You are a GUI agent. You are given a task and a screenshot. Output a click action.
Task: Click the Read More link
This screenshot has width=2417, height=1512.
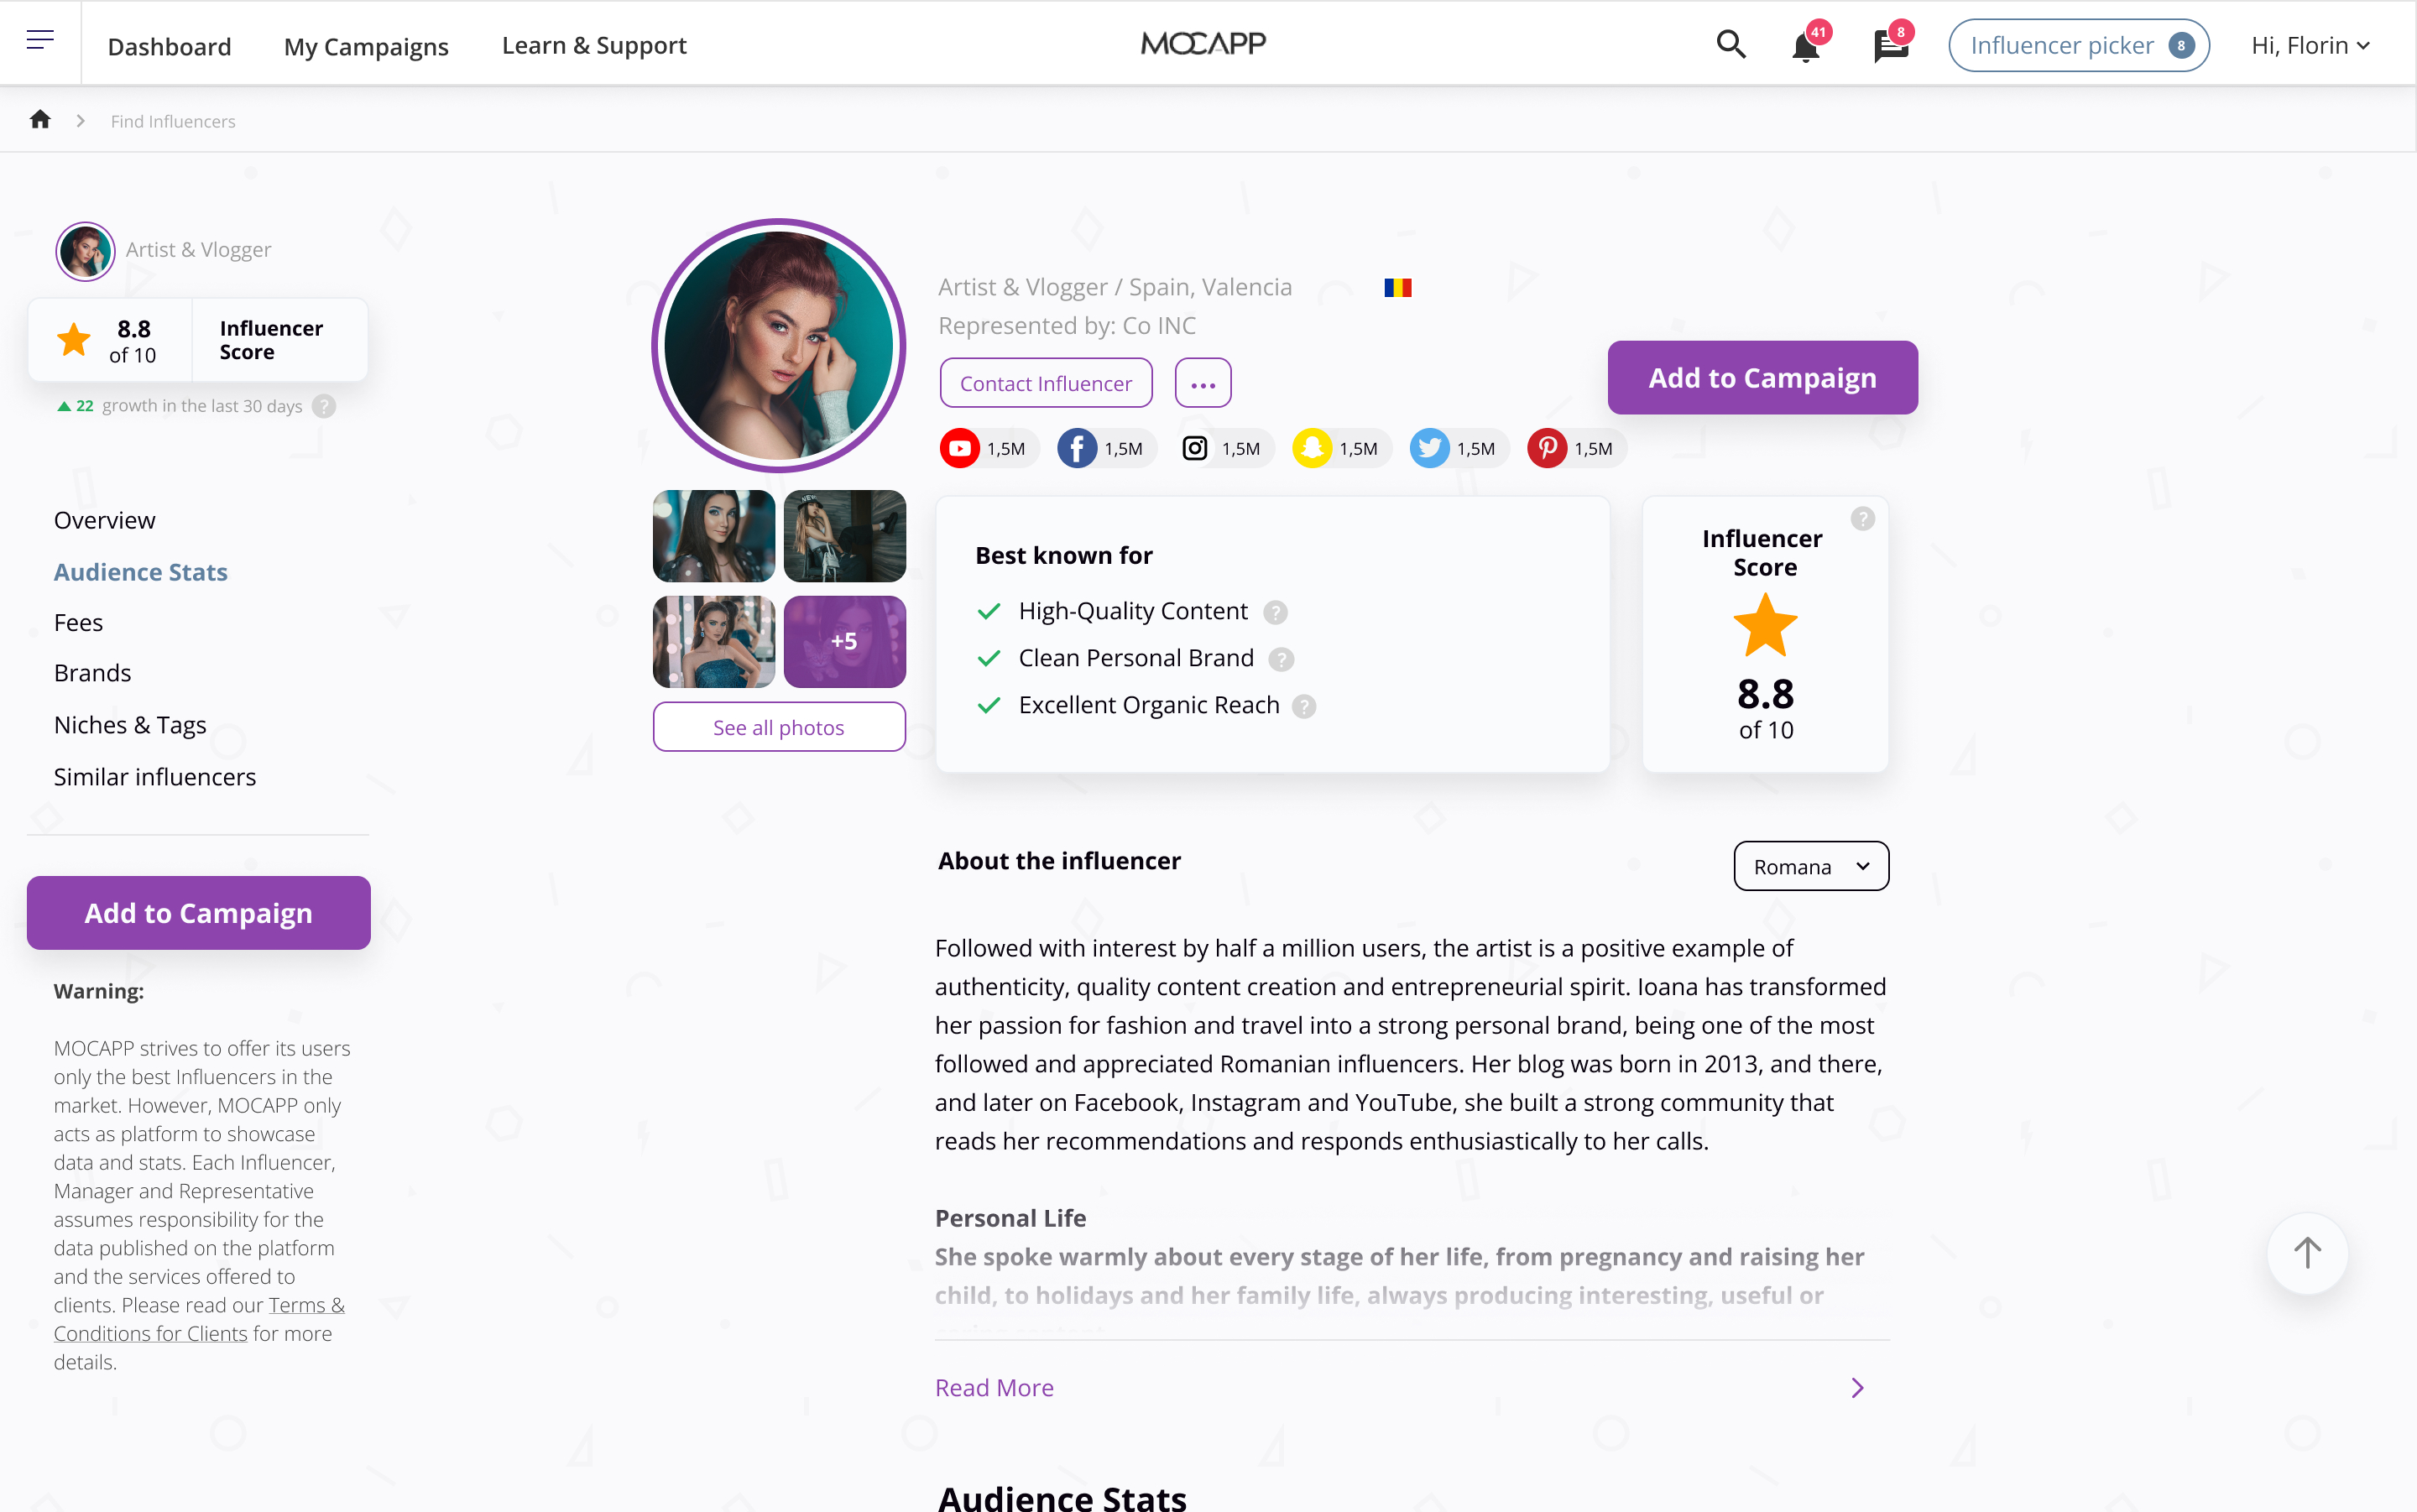point(993,1387)
